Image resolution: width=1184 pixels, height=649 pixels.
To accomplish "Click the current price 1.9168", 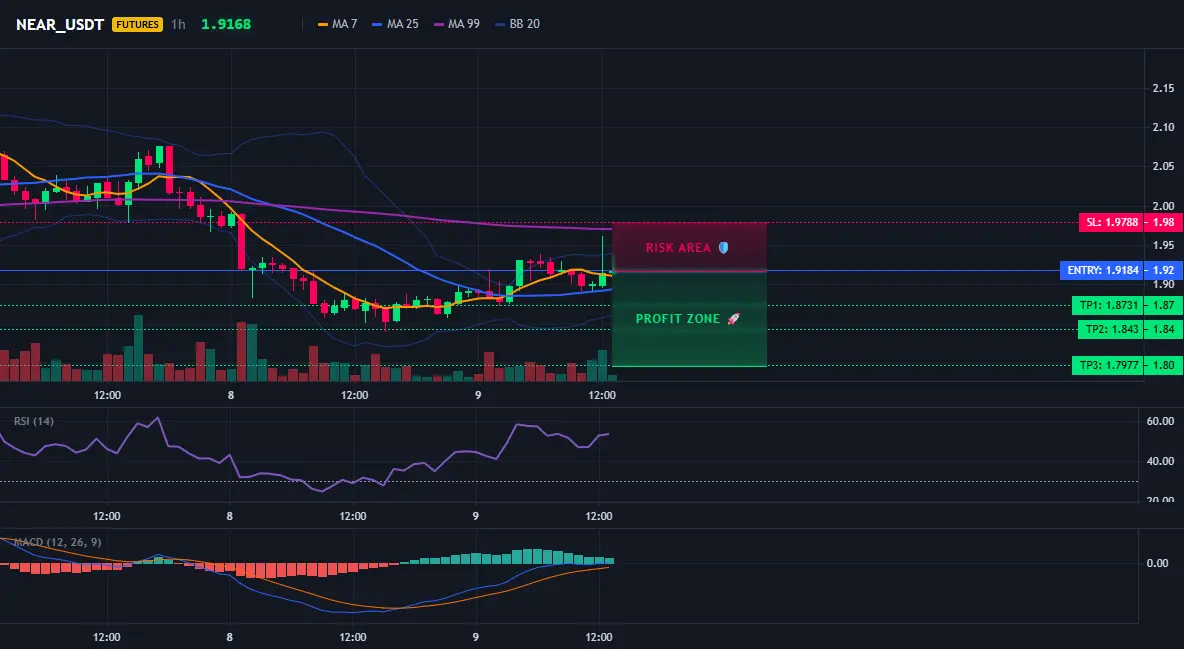I will coord(226,24).
